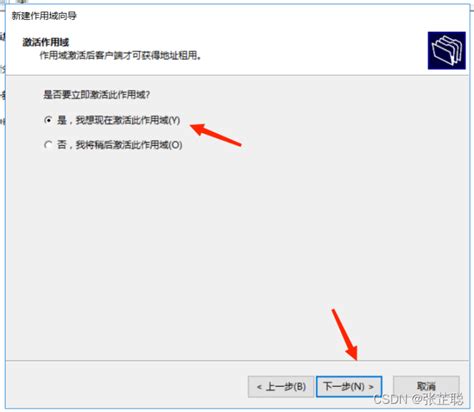The width and height of the screenshot is (474, 412).
Task: Click the label text 我想现在激活此作用域(Y)
Action: click(128, 120)
